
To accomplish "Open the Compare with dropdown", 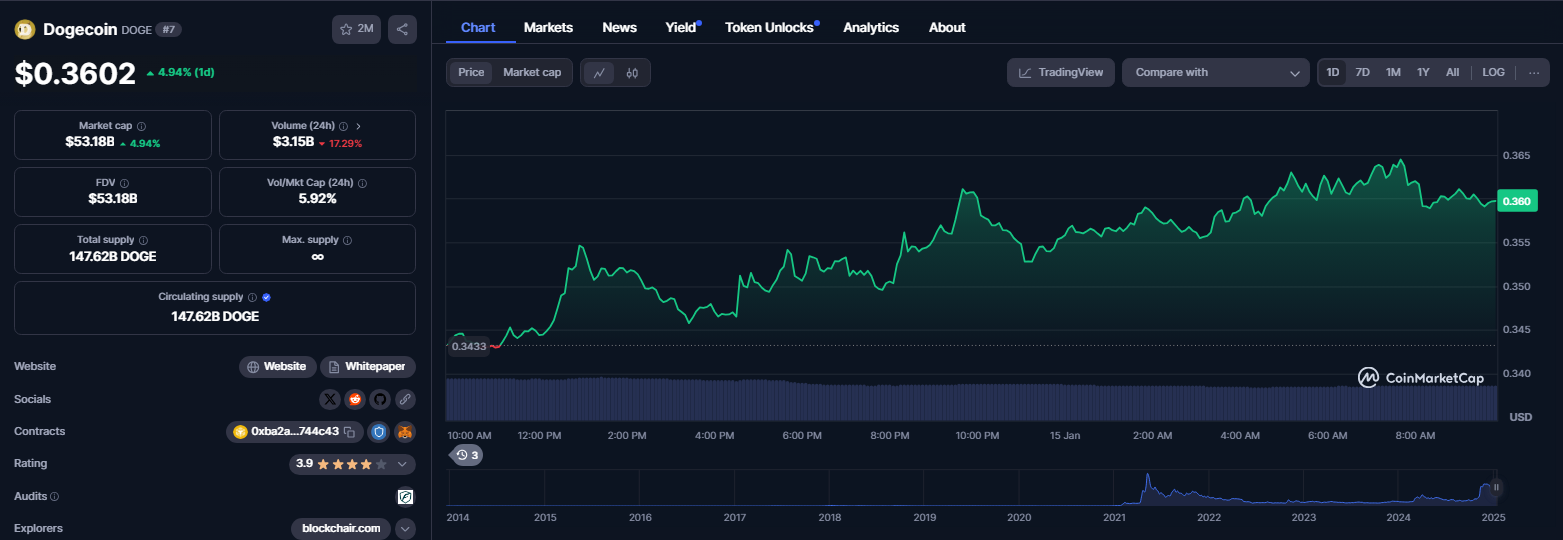I will pos(1215,72).
